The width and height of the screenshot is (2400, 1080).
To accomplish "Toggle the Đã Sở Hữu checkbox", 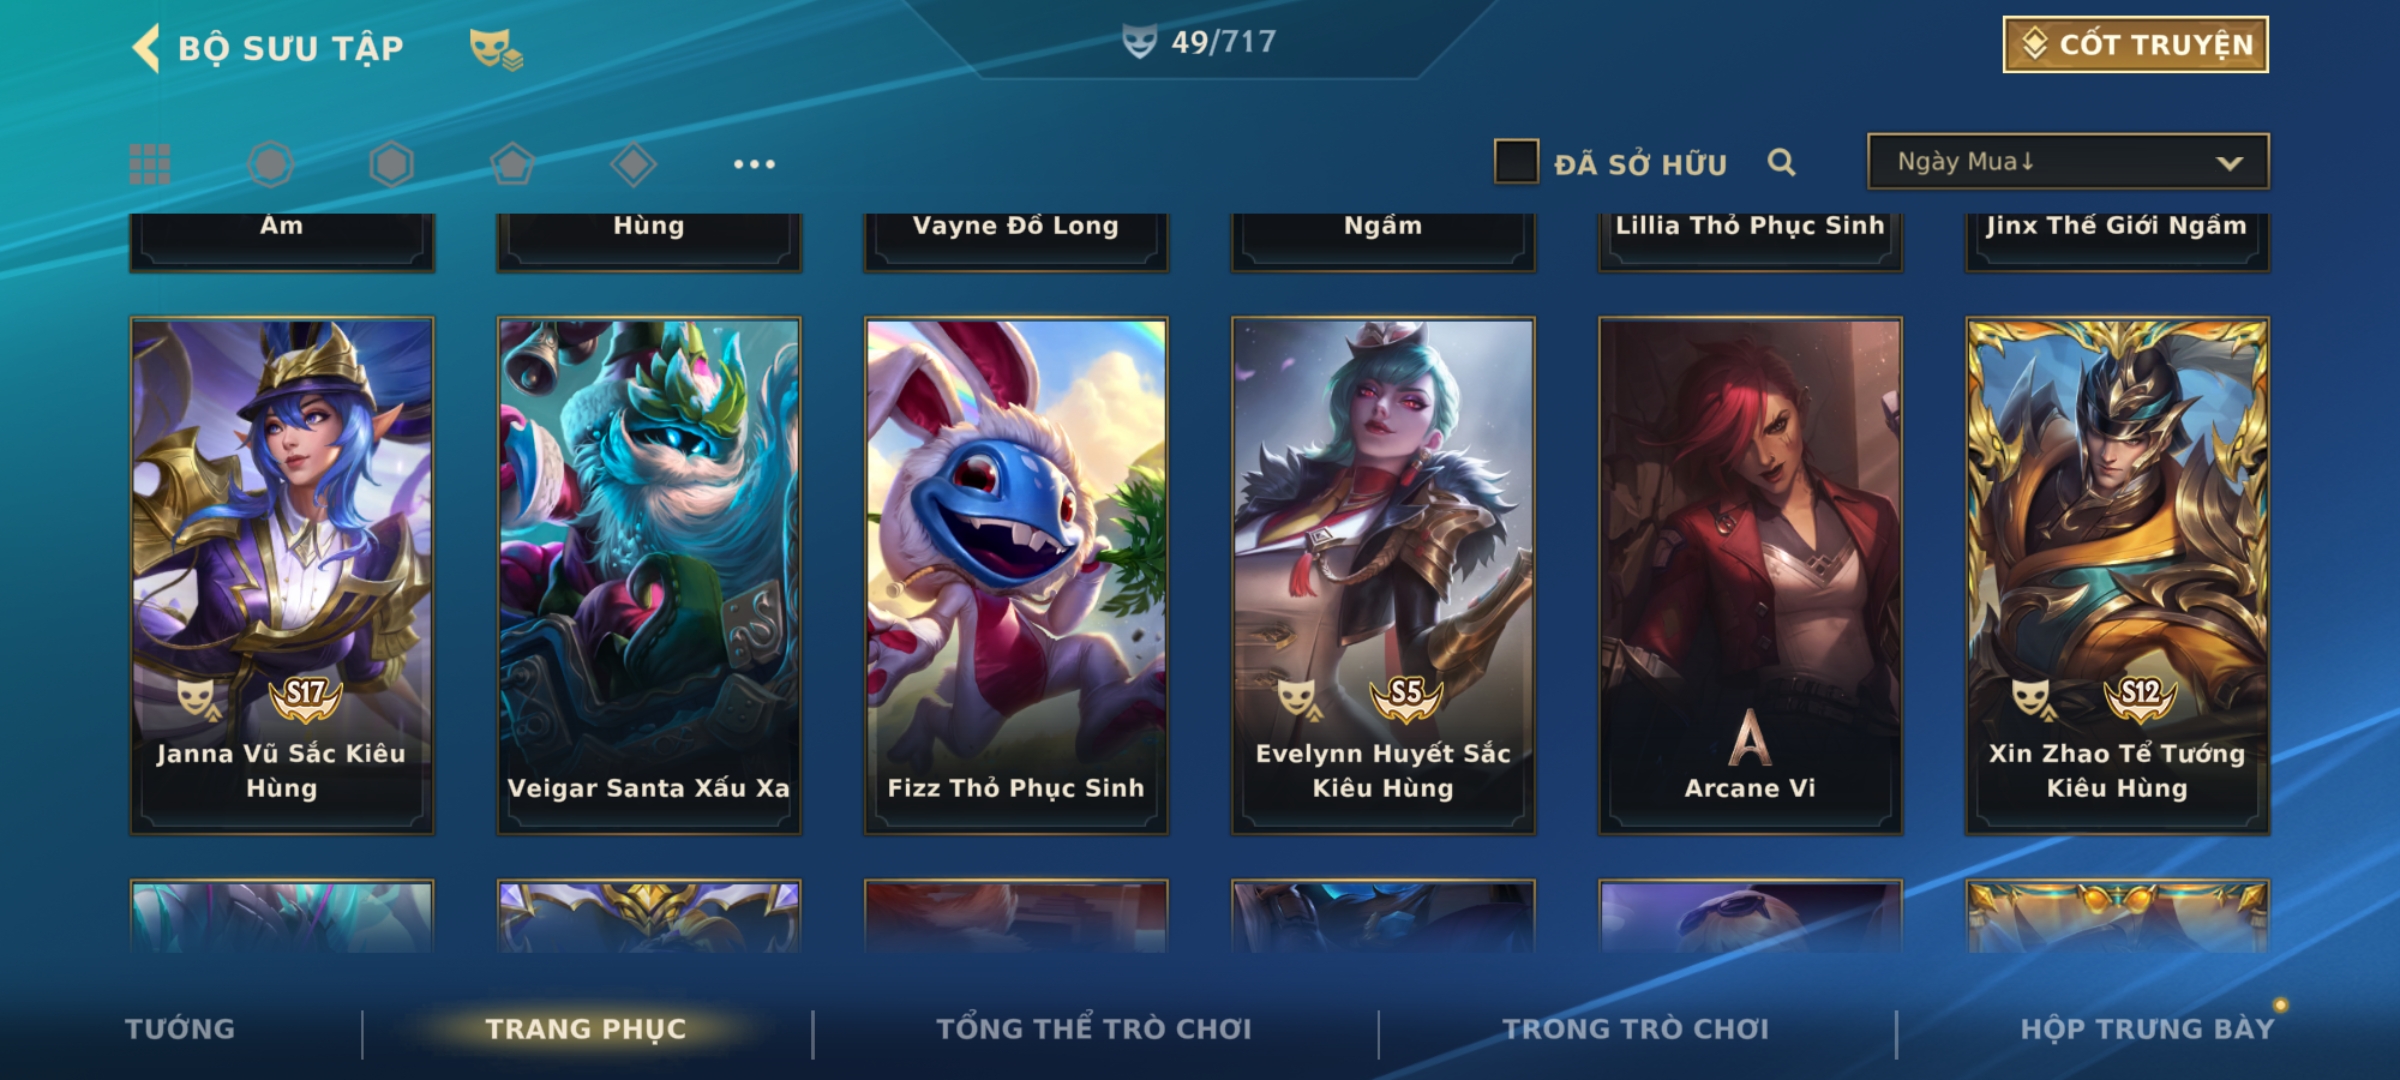I will coord(1516,162).
